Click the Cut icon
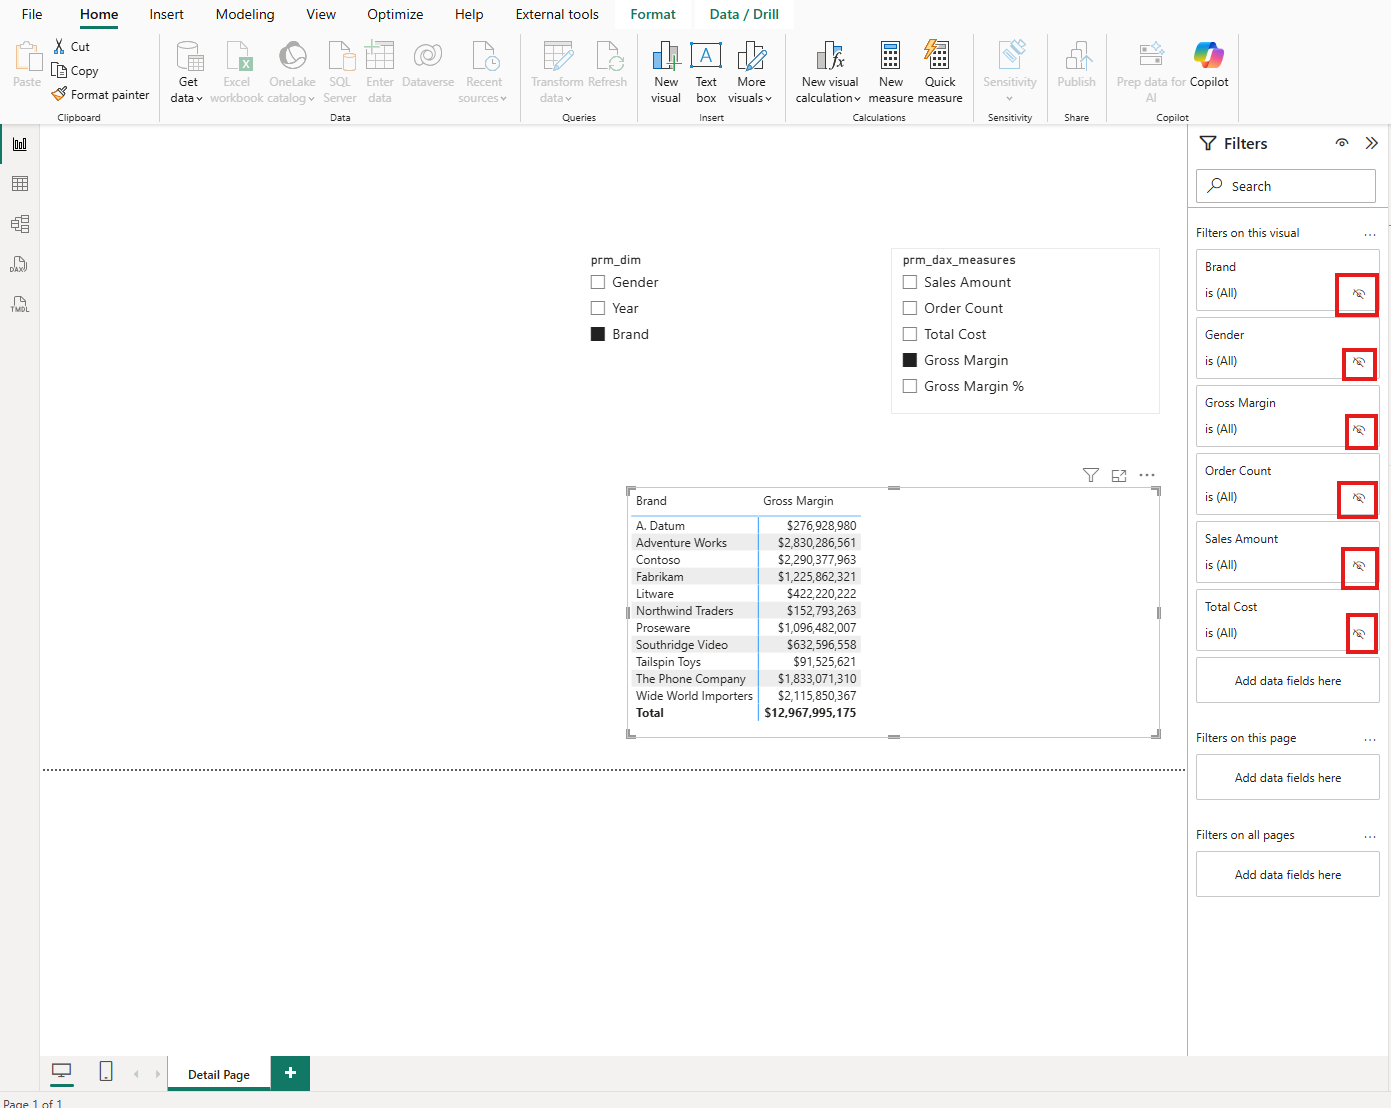The width and height of the screenshot is (1391, 1108). click(x=60, y=46)
